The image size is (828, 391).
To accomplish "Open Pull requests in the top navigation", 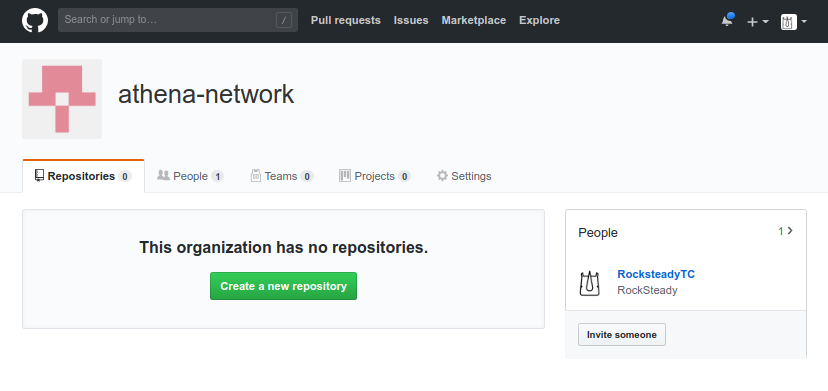I will pos(345,20).
